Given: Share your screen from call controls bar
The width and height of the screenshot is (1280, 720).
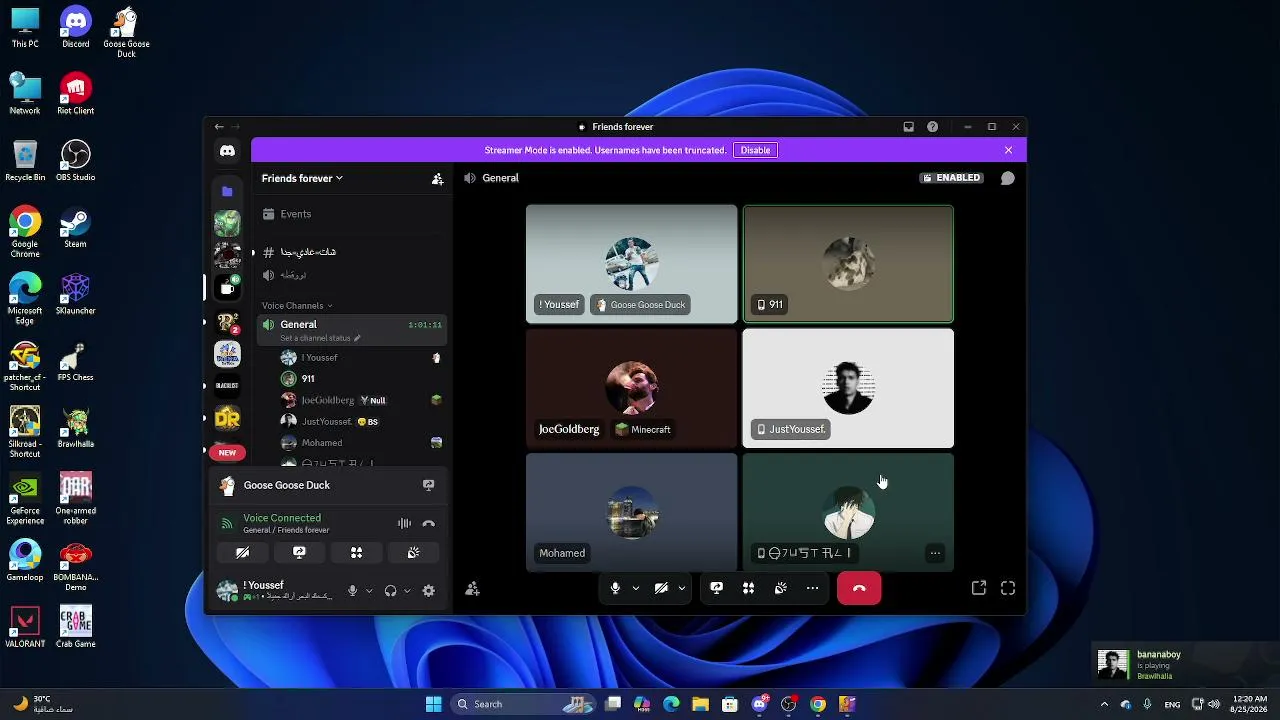Looking at the screenshot, I should [x=716, y=588].
